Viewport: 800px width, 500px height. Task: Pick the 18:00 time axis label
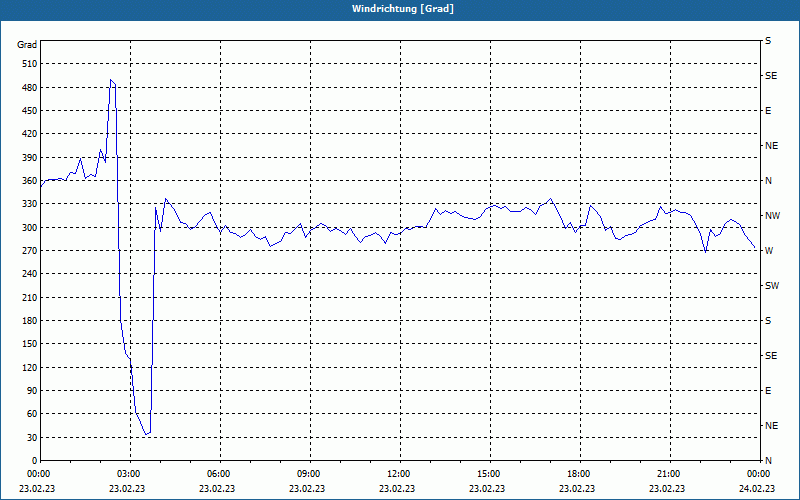point(577,474)
